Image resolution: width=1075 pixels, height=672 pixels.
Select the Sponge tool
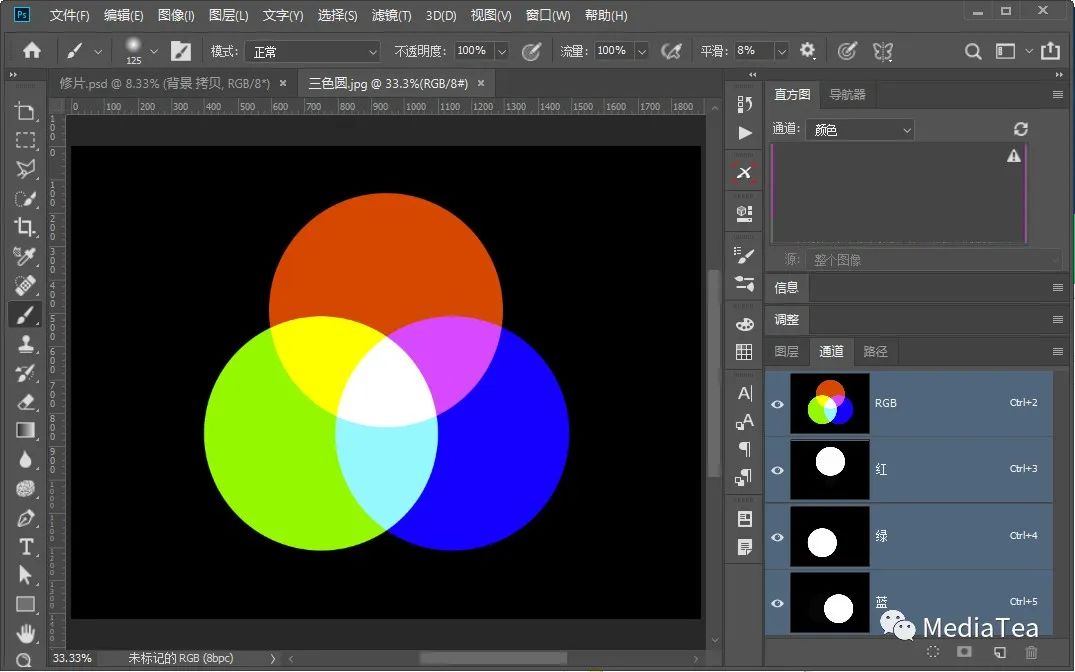(25, 488)
